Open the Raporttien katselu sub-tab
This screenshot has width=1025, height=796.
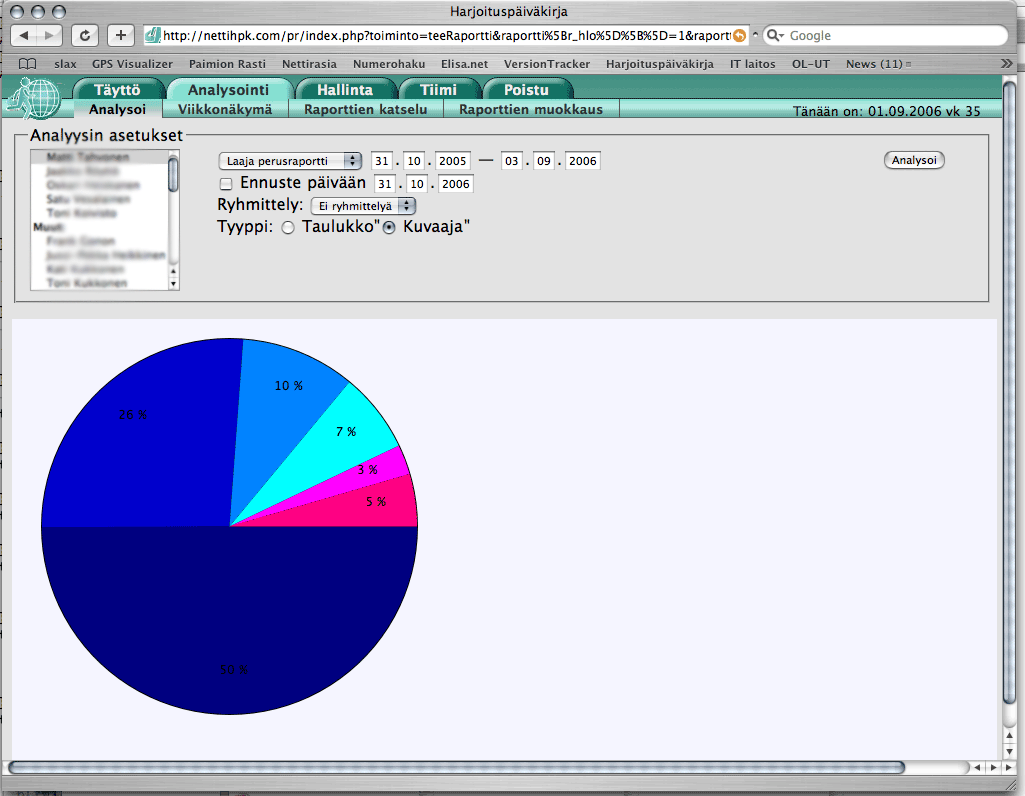(365, 109)
